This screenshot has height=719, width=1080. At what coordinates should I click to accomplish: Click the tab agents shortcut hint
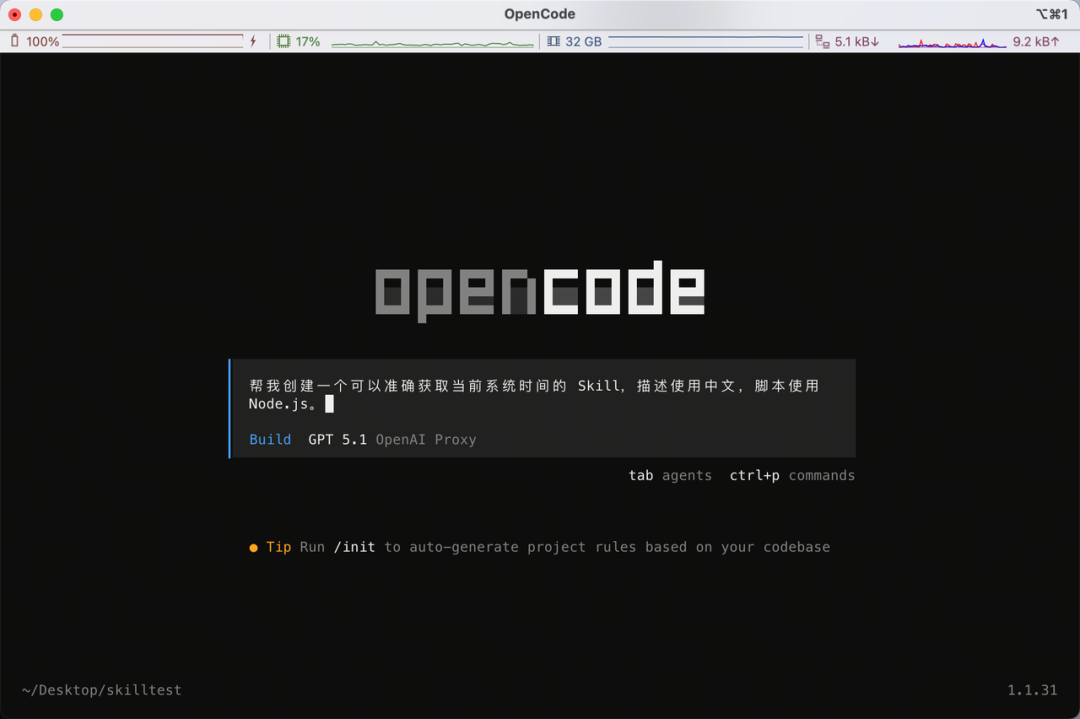tap(670, 476)
